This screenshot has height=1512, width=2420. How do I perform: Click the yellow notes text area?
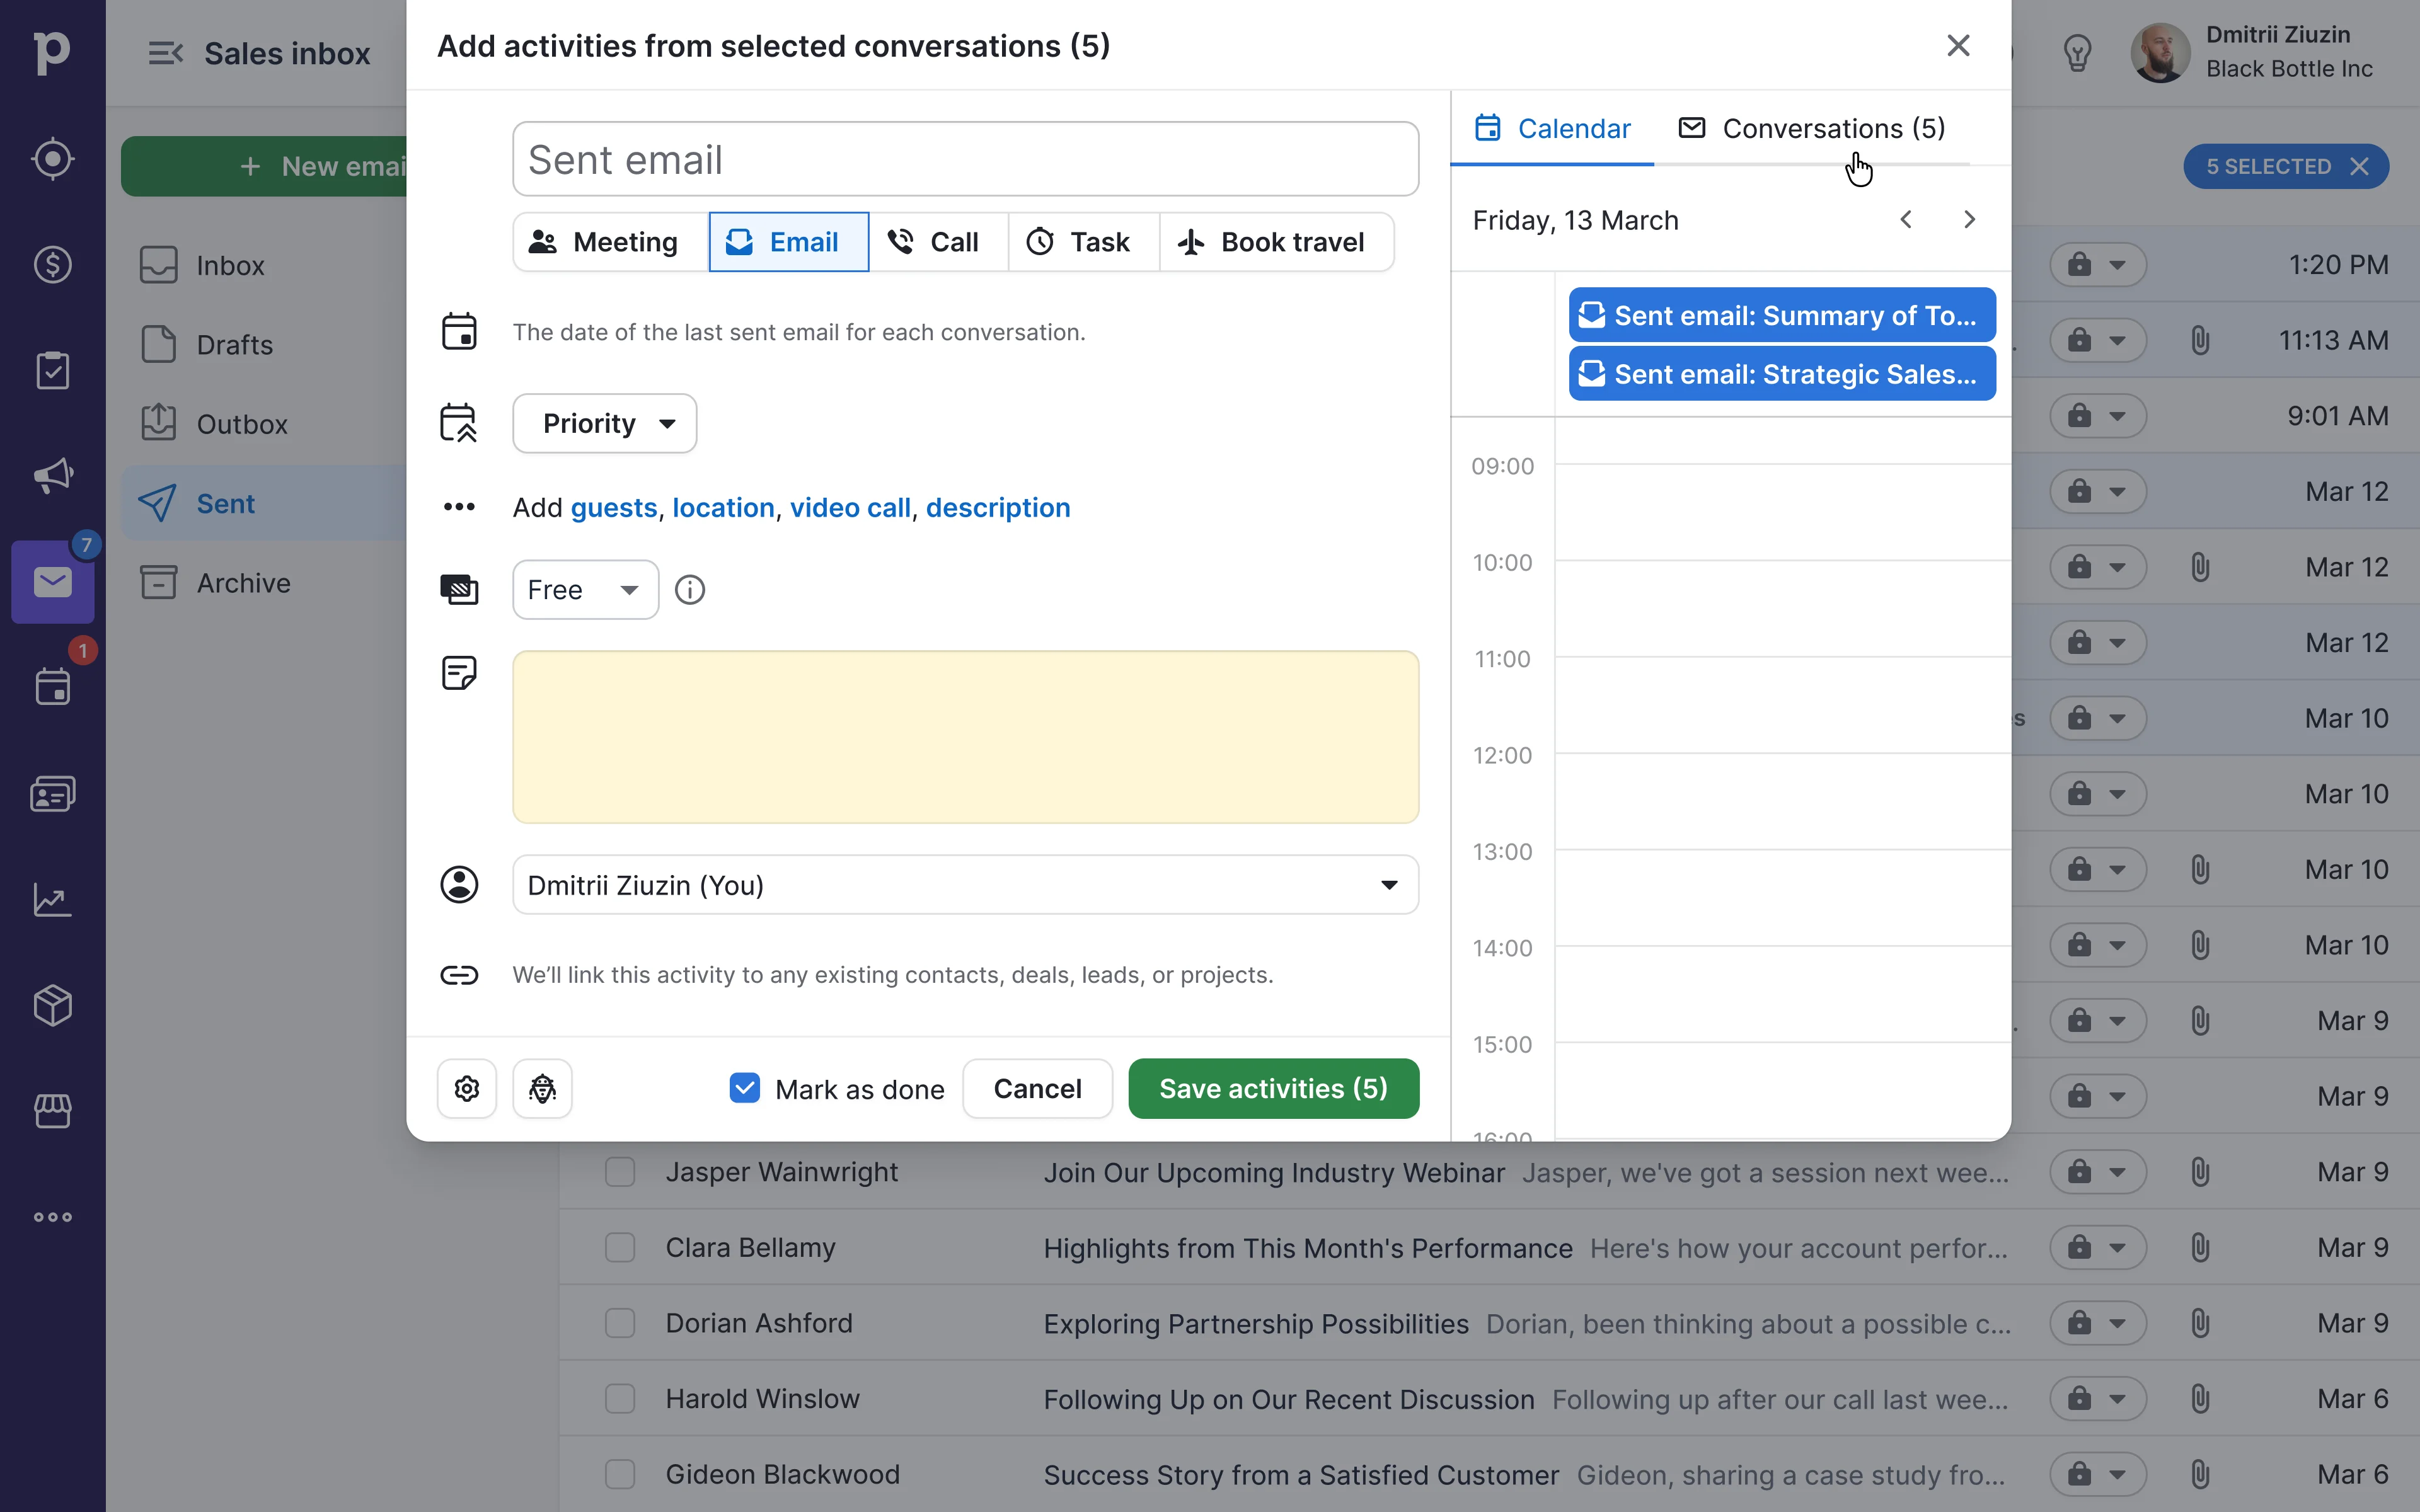click(x=965, y=738)
